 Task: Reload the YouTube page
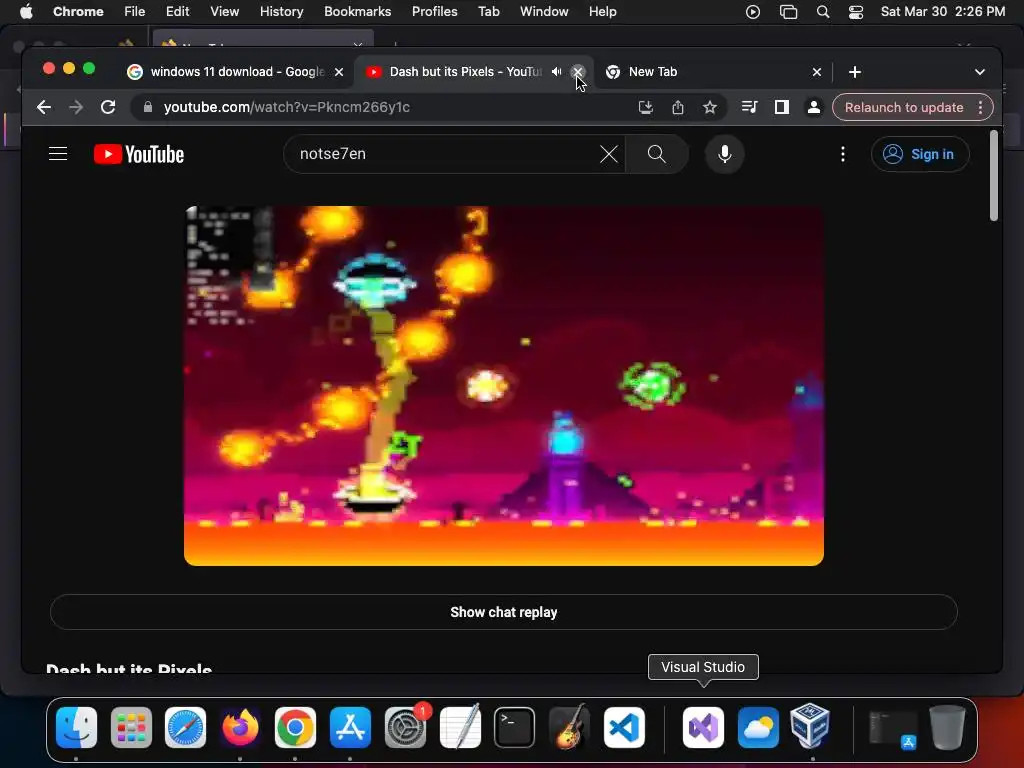click(x=108, y=107)
